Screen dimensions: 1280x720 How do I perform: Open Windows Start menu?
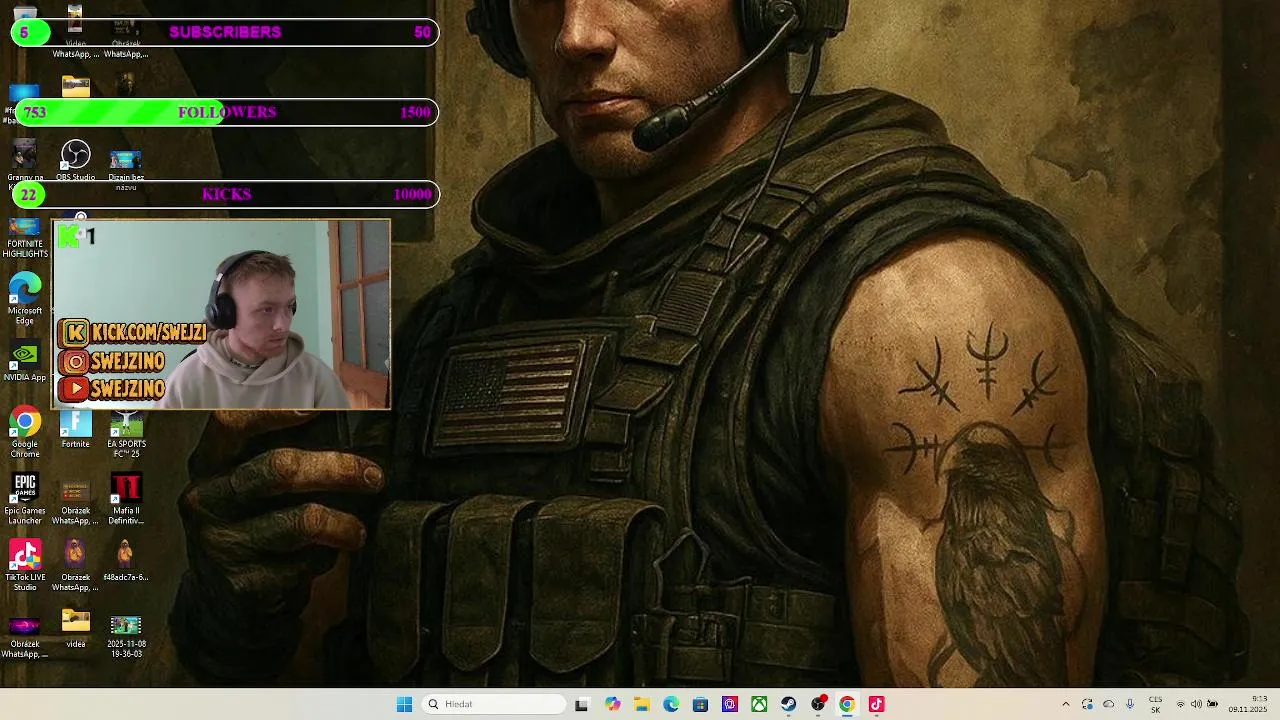[x=404, y=704]
